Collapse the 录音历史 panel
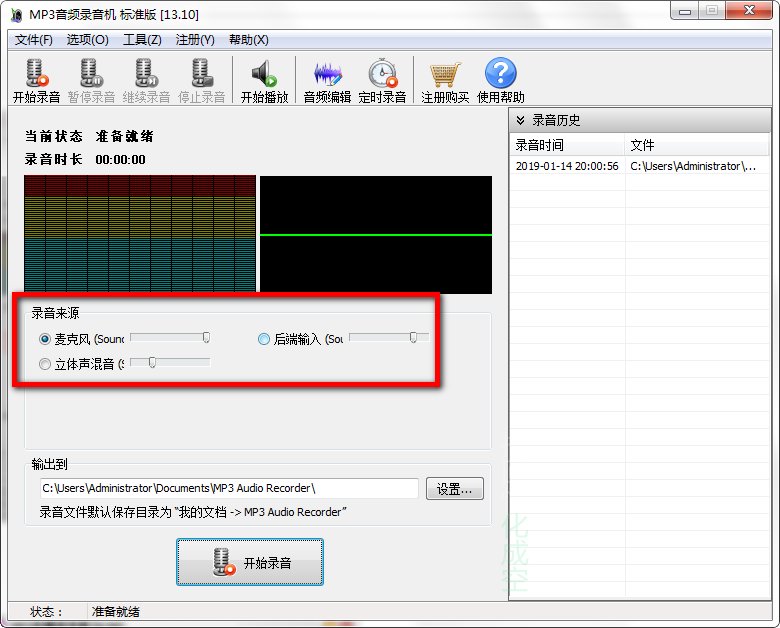The height and width of the screenshot is (628, 780). [x=521, y=120]
